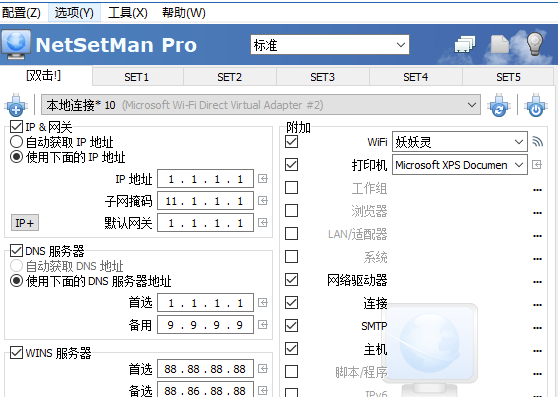Click the IP 地址 input field

point(205,179)
